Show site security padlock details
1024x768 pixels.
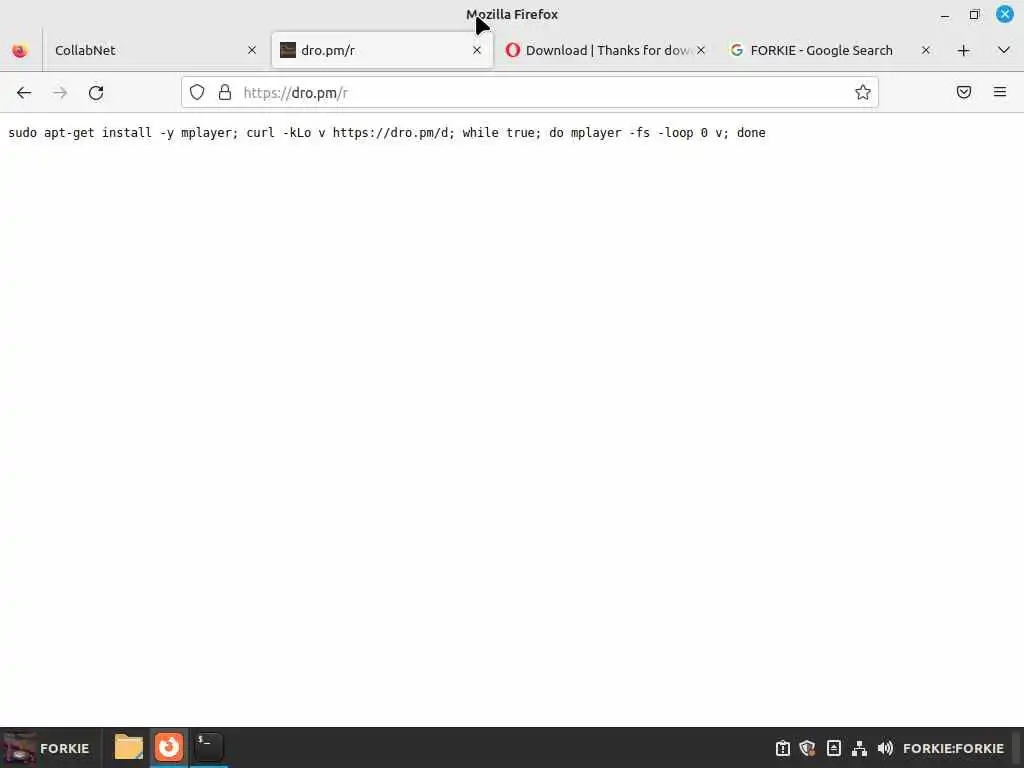coord(225,93)
